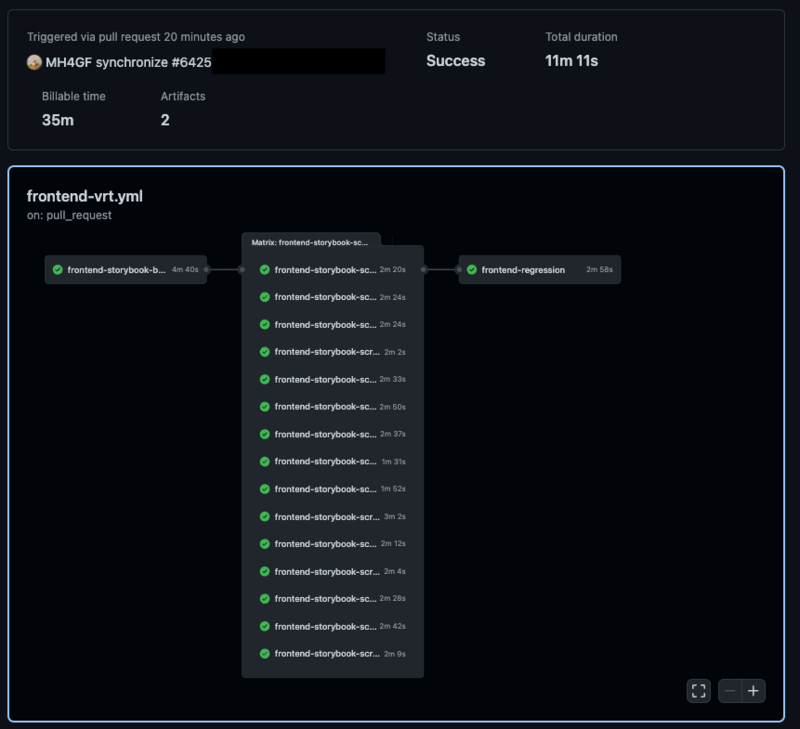
Task: Click the checkmark icon on the 2m 33s job
Action: (264, 379)
